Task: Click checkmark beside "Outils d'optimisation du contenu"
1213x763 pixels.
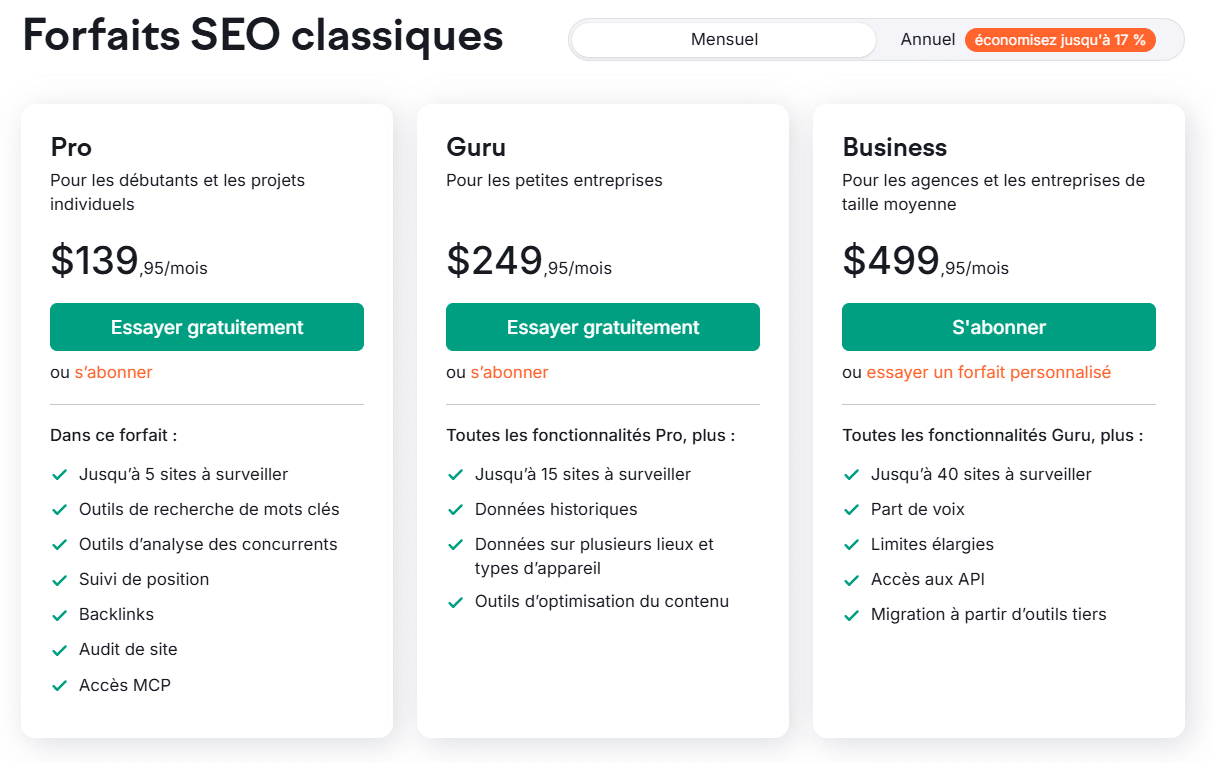Action: (x=455, y=602)
